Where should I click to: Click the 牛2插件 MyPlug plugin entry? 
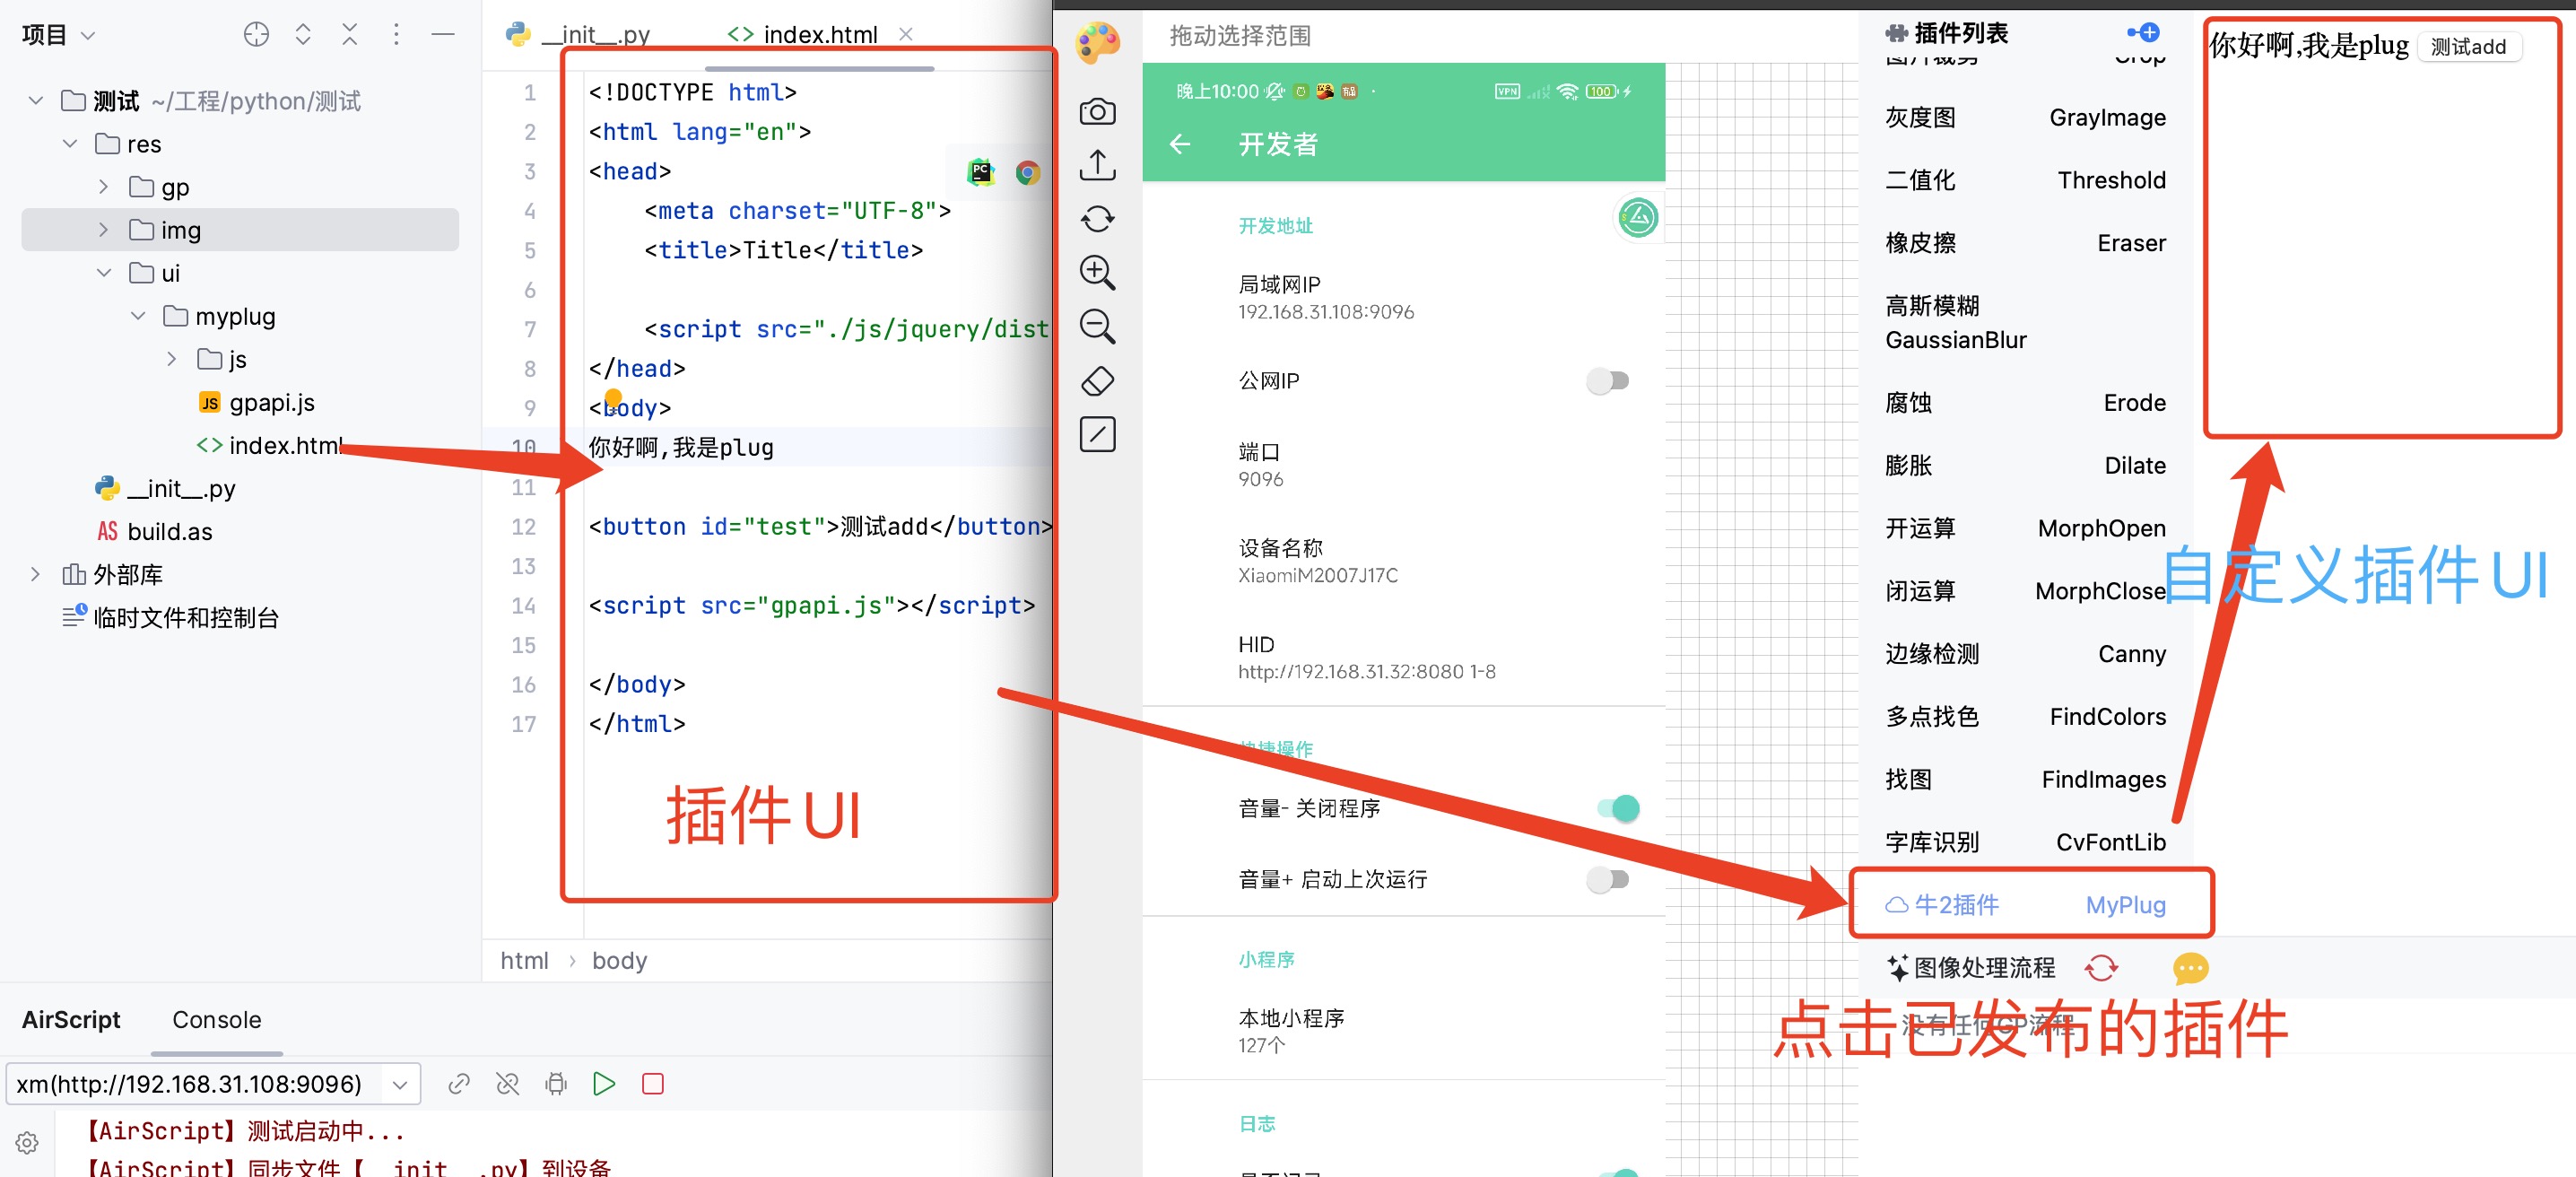pos(2025,905)
